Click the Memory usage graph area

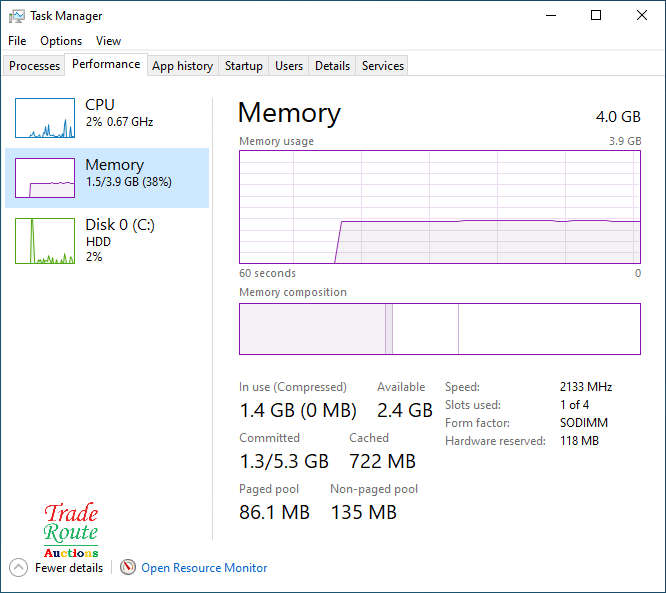click(440, 207)
